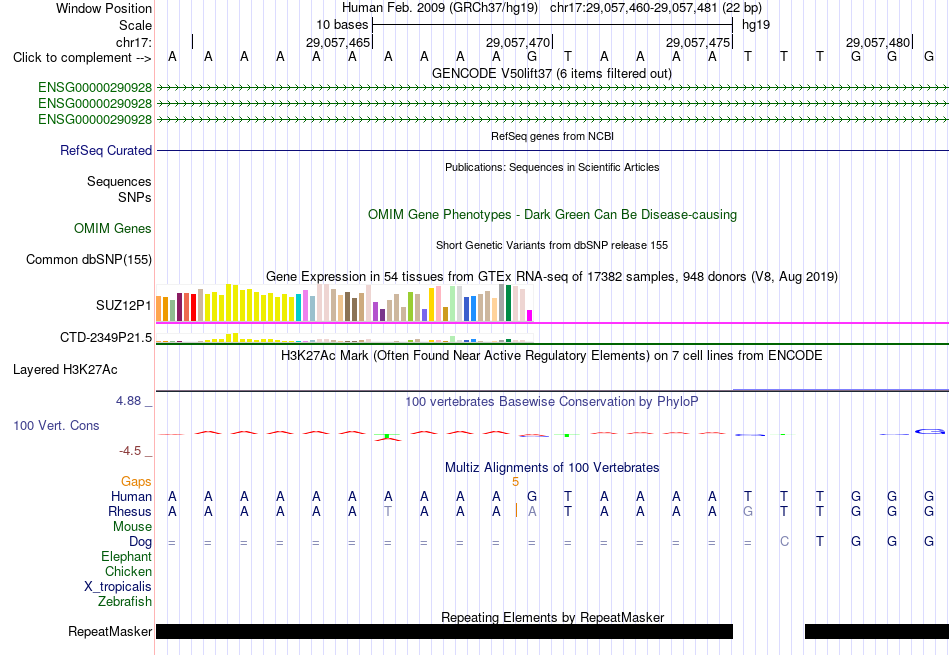
Task: Open the RefSeq Curated track label
Action: 105,150
